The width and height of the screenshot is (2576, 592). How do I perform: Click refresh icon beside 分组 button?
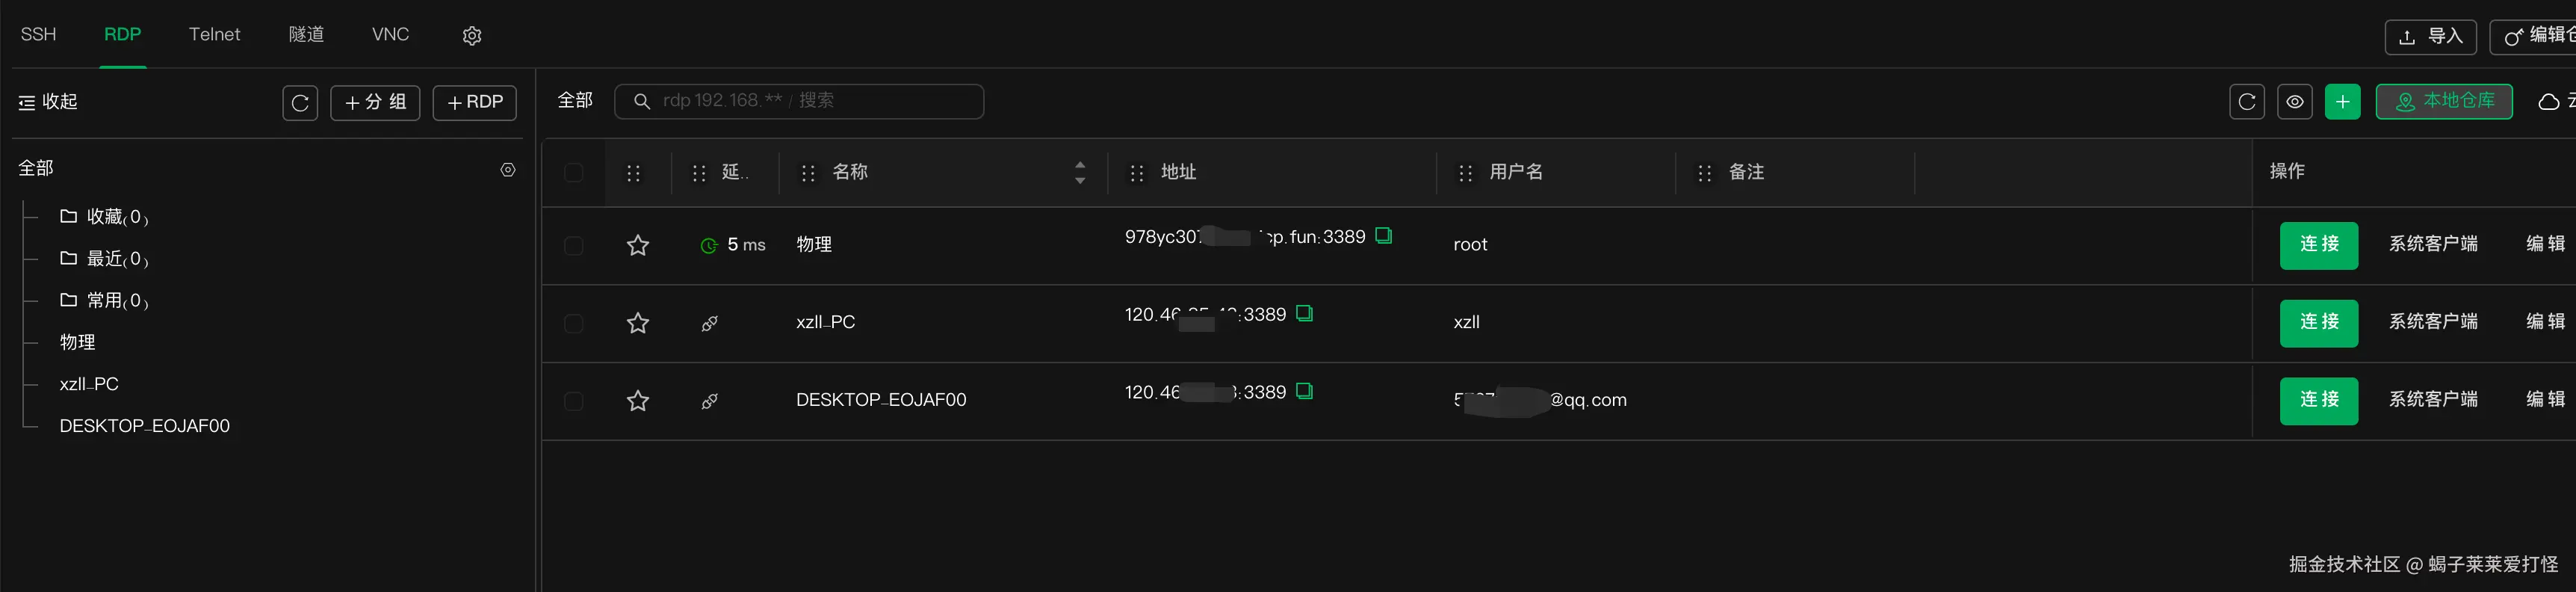click(300, 102)
